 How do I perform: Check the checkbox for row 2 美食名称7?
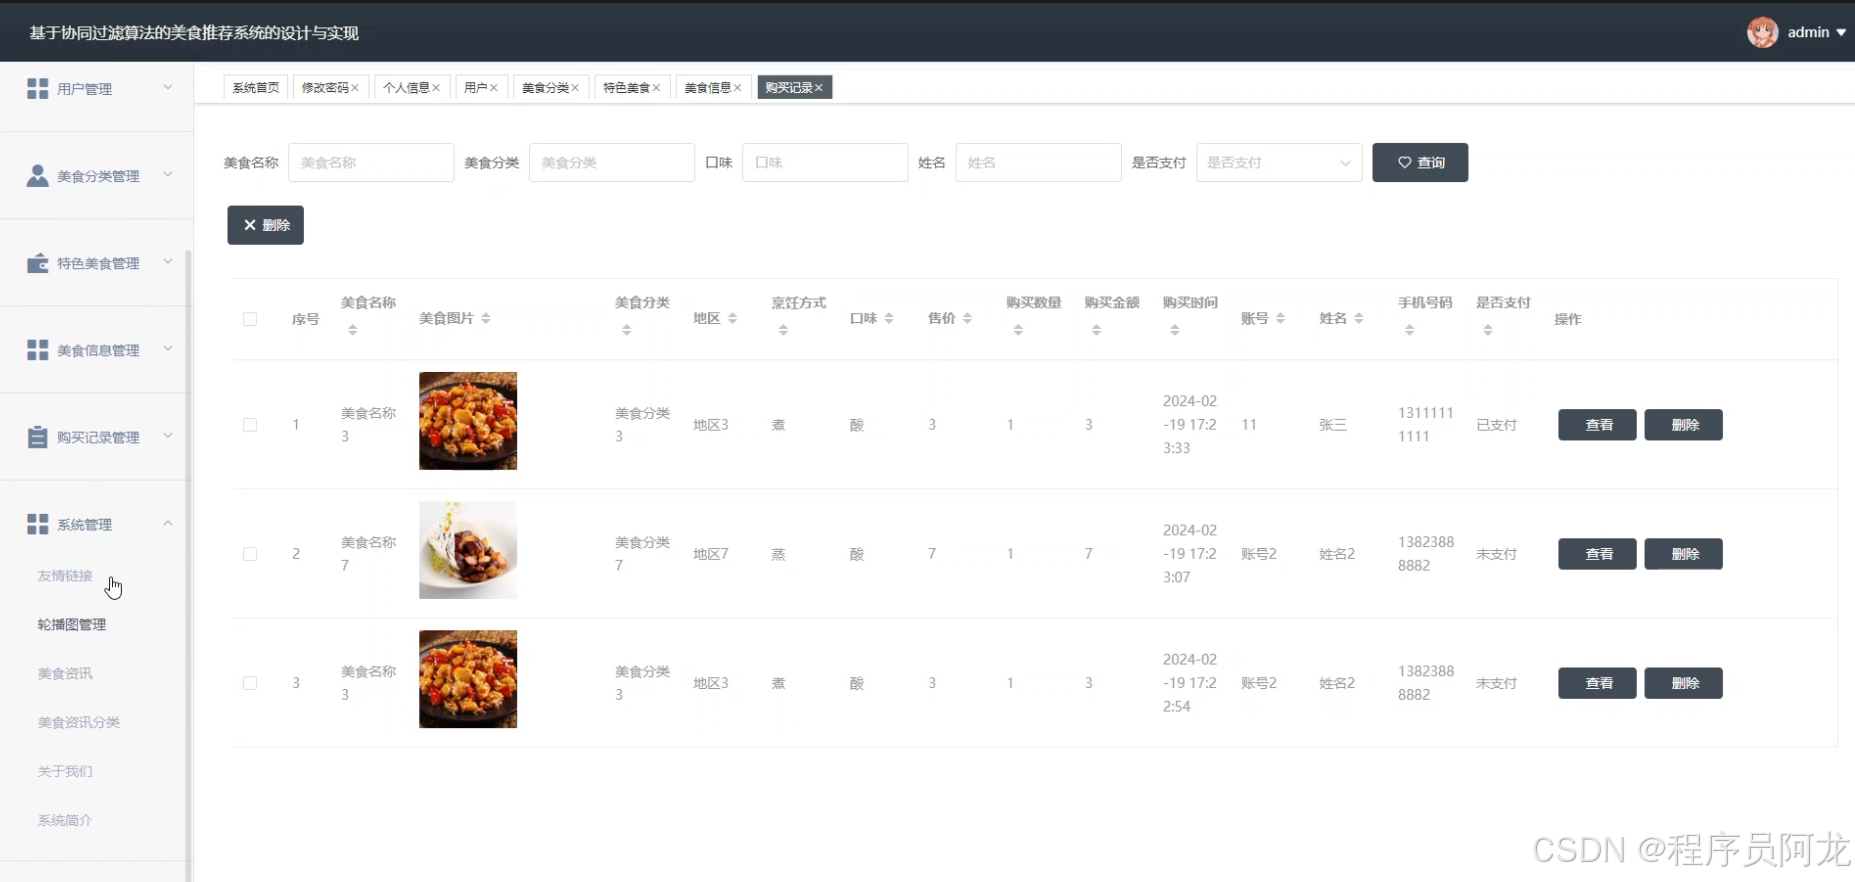(x=250, y=554)
